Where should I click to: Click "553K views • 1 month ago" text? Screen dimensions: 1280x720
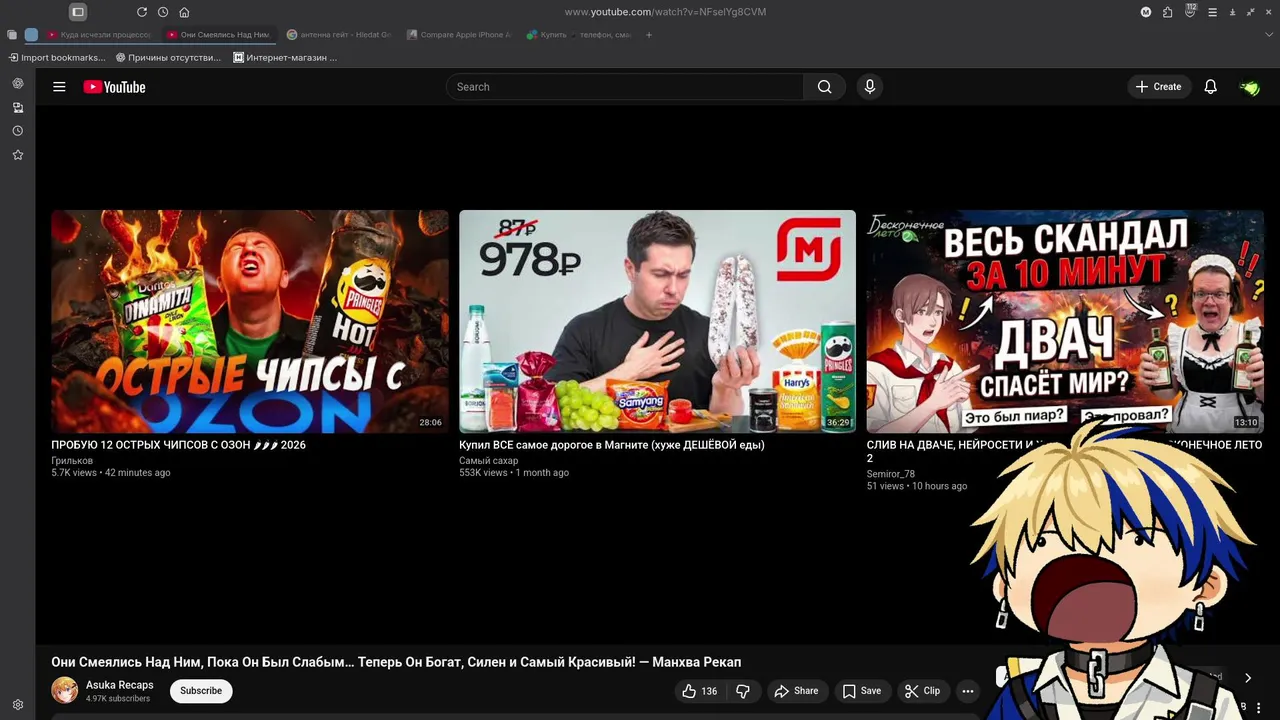(514, 473)
